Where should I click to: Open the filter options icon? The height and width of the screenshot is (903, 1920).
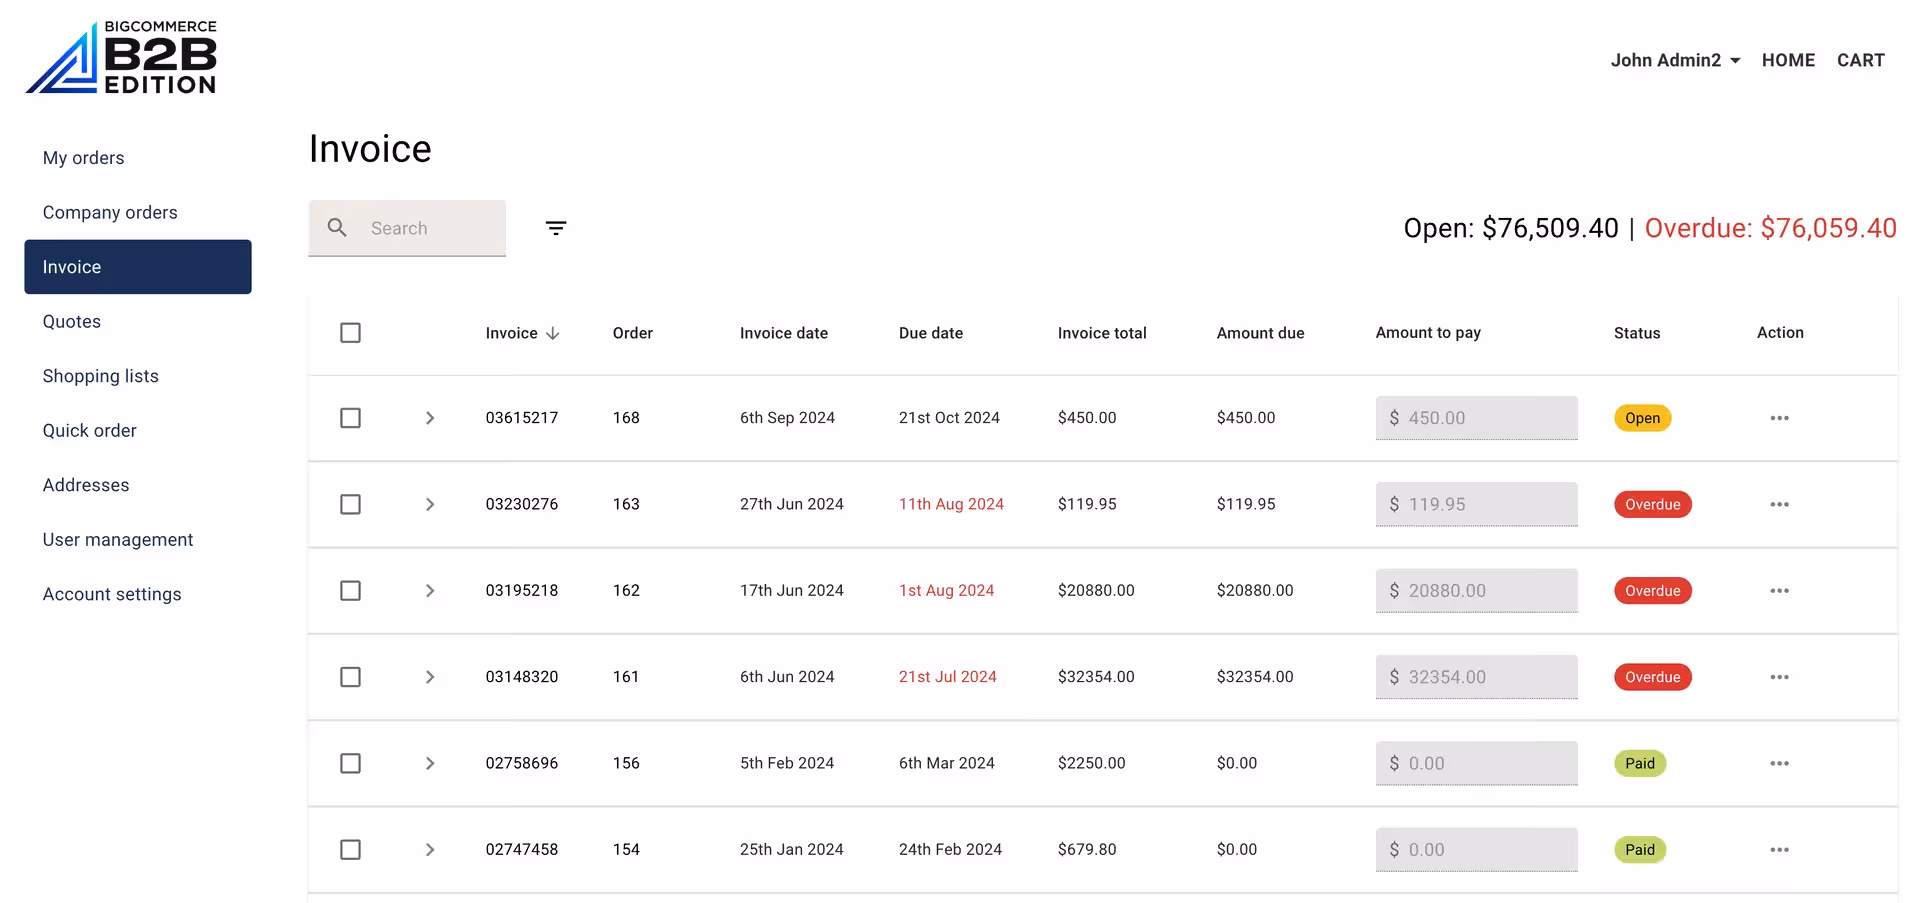click(556, 228)
